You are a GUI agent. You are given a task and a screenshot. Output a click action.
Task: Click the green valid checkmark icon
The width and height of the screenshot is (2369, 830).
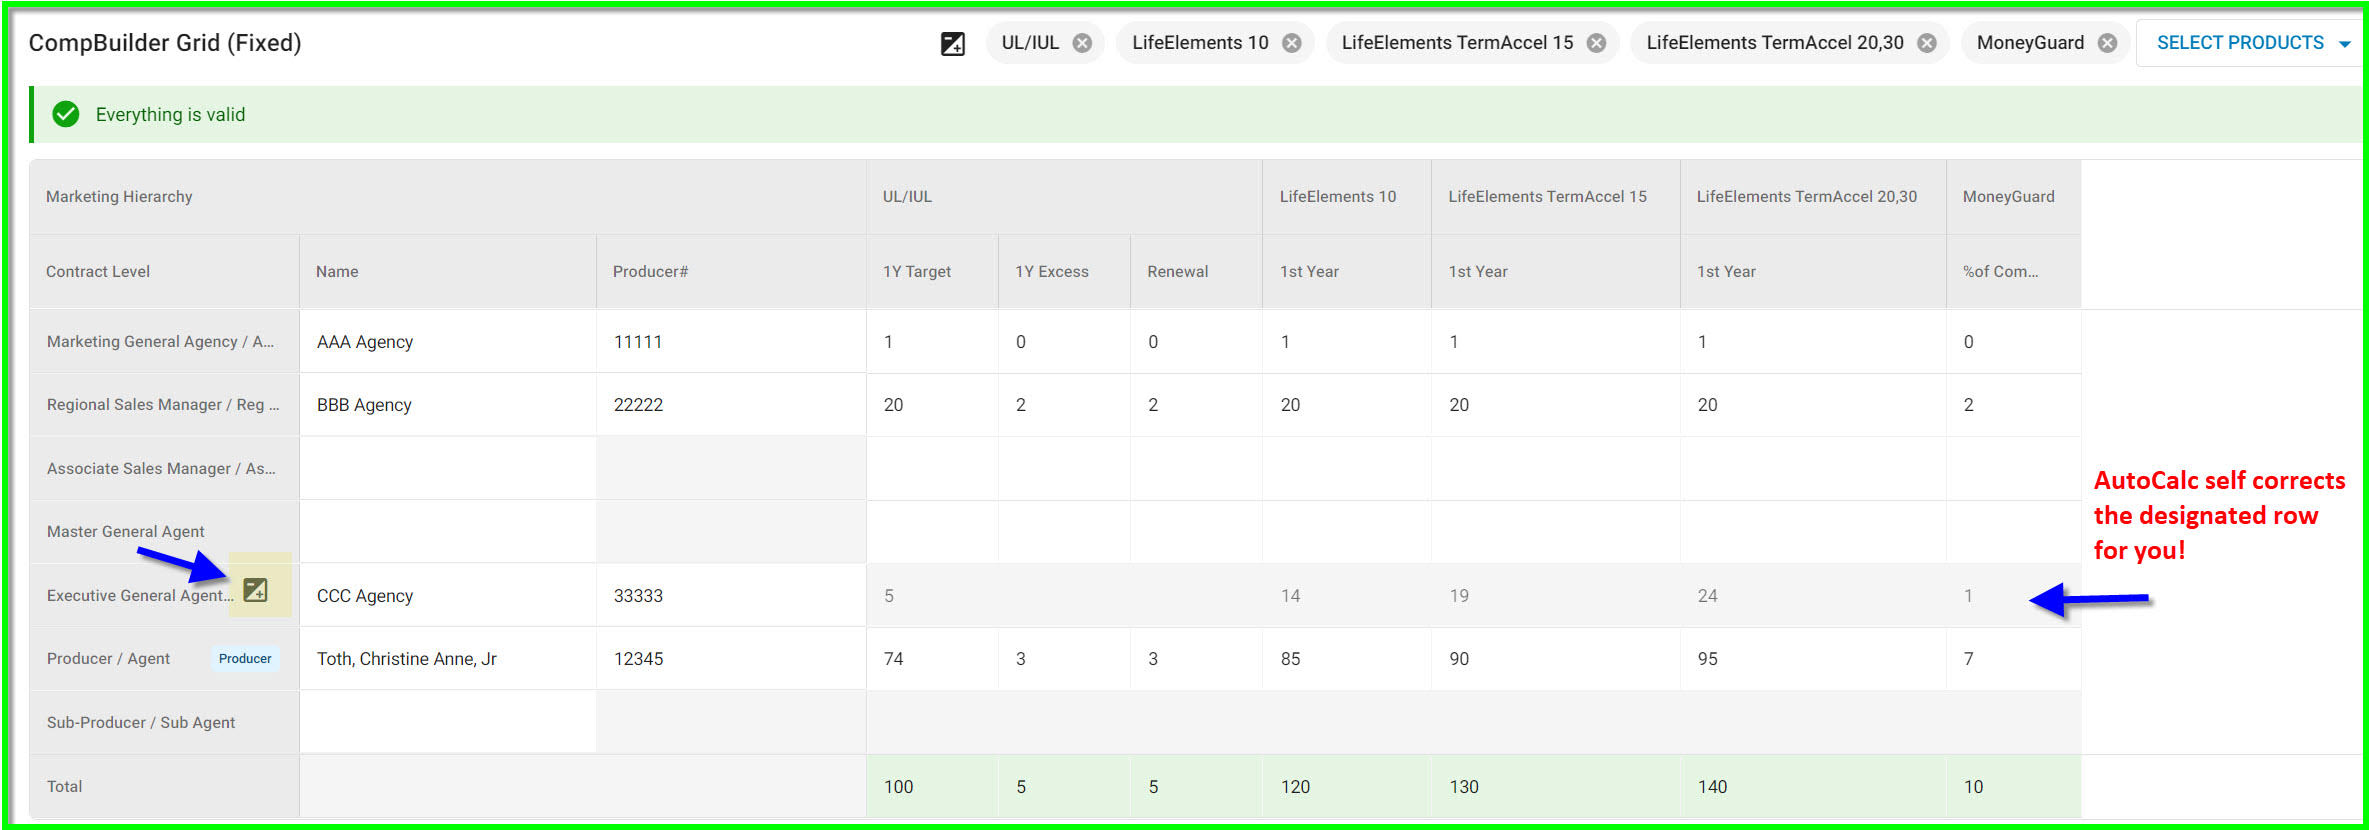pyautogui.click(x=66, y=114)
